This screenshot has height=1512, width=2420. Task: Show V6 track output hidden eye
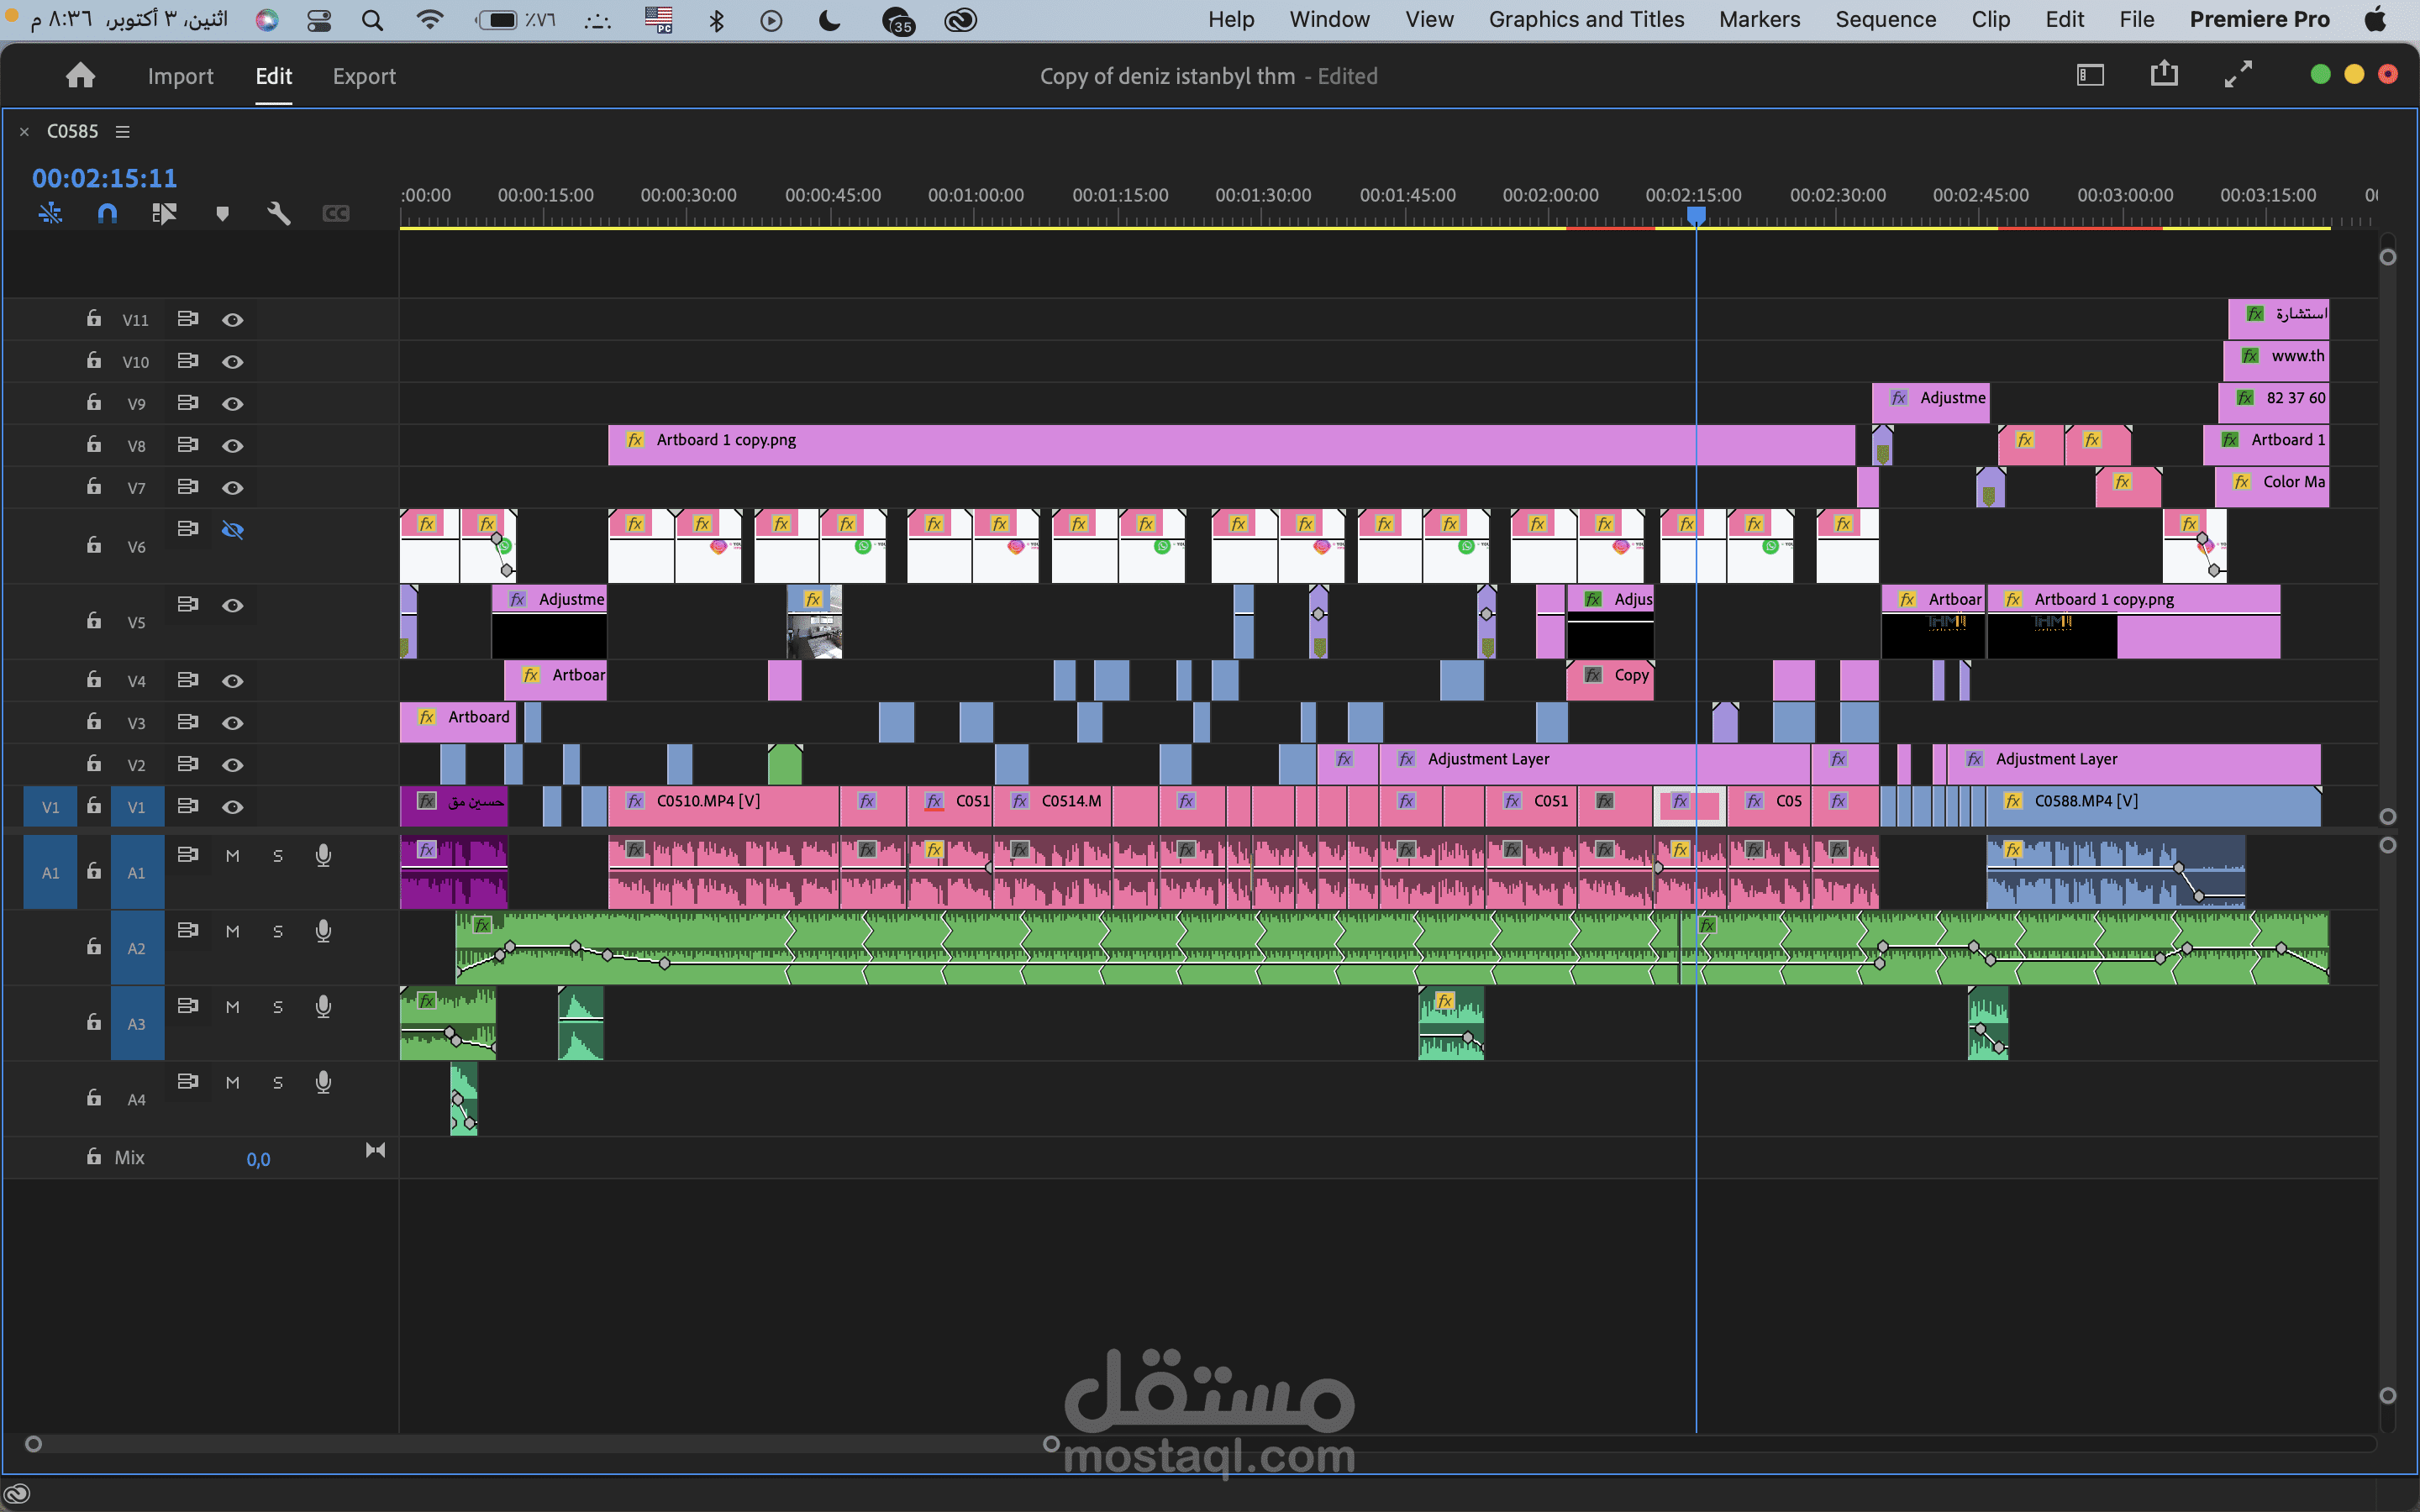coord(232,530)
